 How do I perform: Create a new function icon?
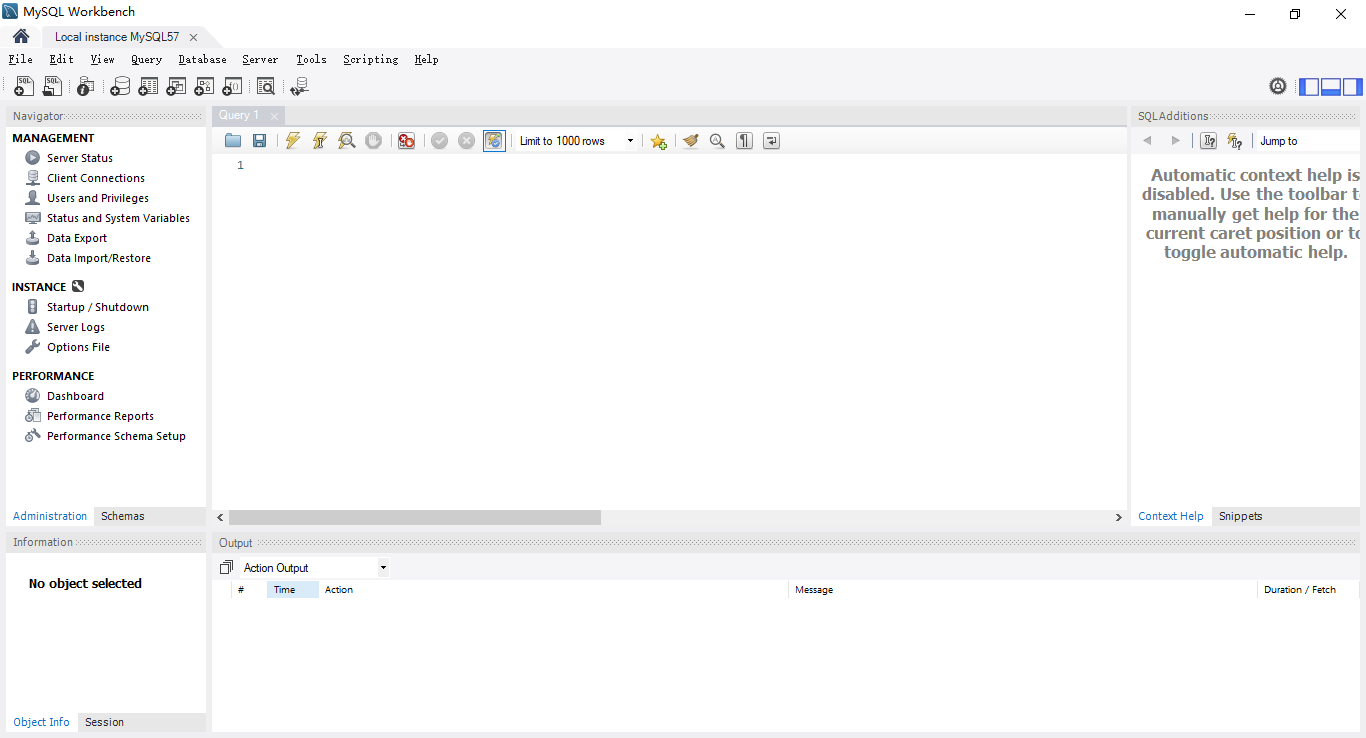232,87
